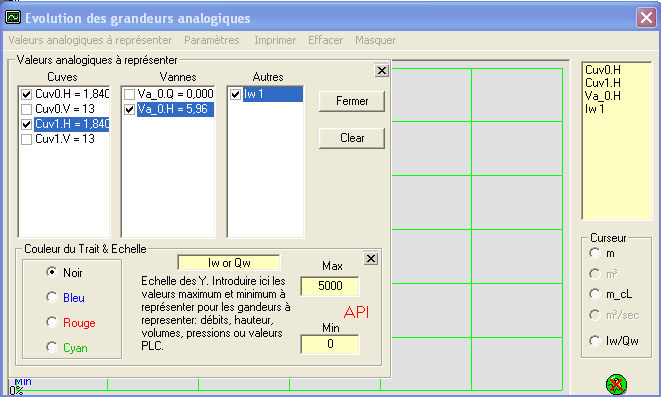This screenshot has width=661, height=397.
Task: Close the Couleur du Trait & Echelle panel
Action: (371, 259)
